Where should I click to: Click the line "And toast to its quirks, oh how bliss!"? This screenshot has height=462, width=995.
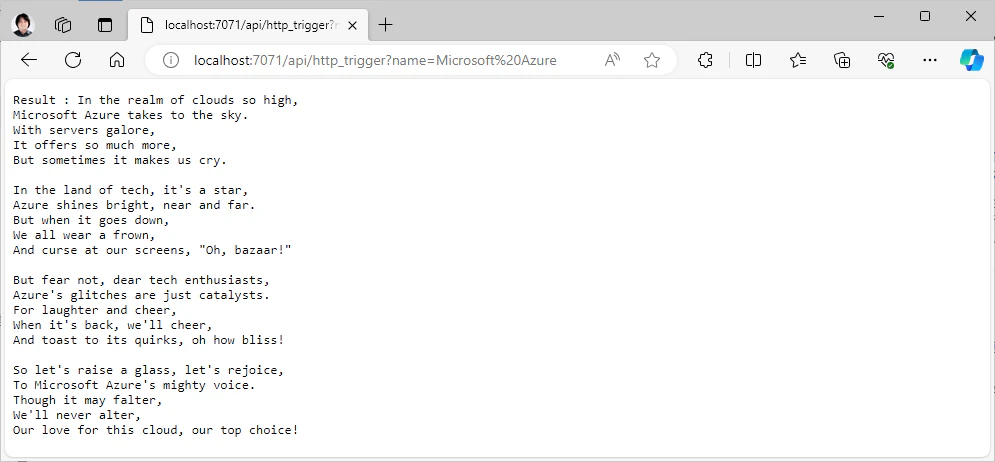(148, 340)
